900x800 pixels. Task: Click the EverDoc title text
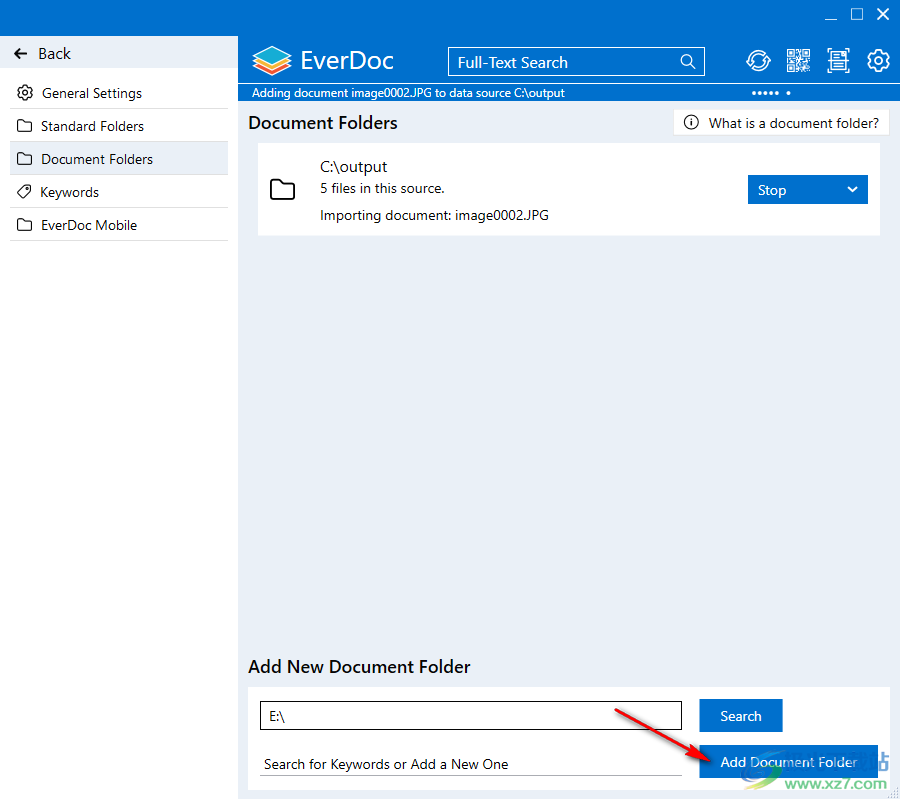pos(347,60)
